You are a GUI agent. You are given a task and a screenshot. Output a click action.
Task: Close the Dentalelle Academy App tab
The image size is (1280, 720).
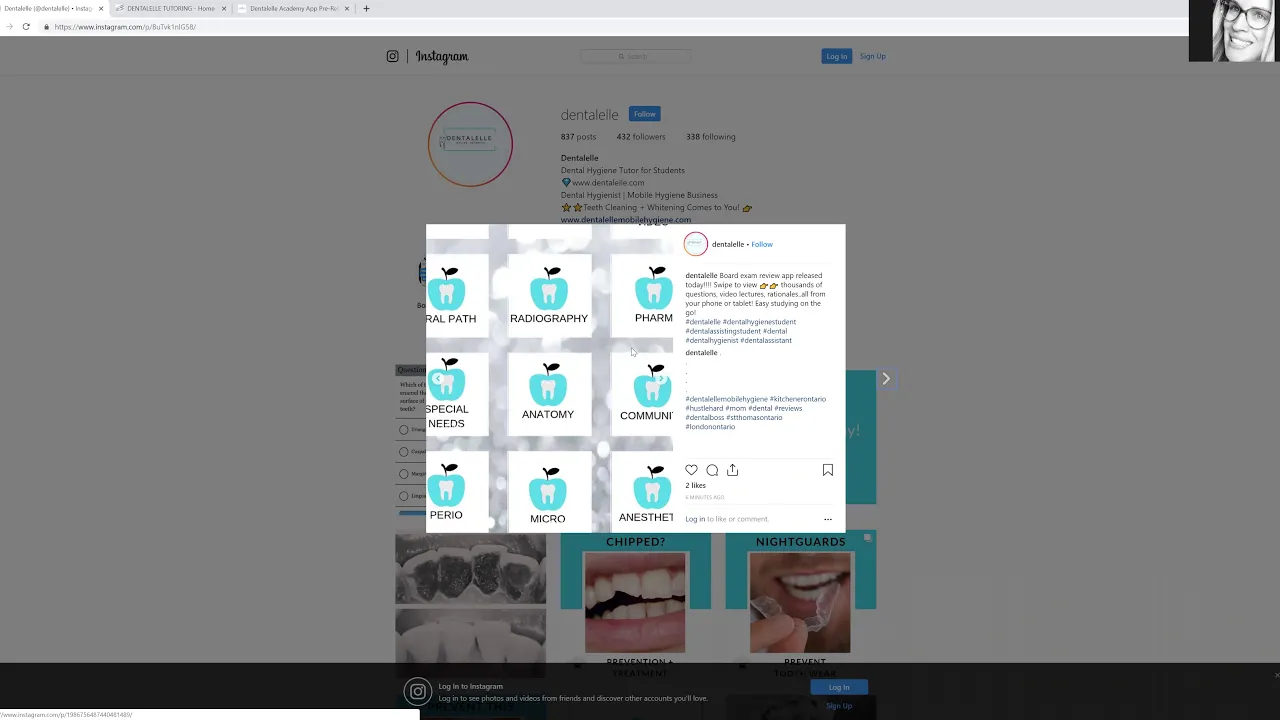[347, 8]
